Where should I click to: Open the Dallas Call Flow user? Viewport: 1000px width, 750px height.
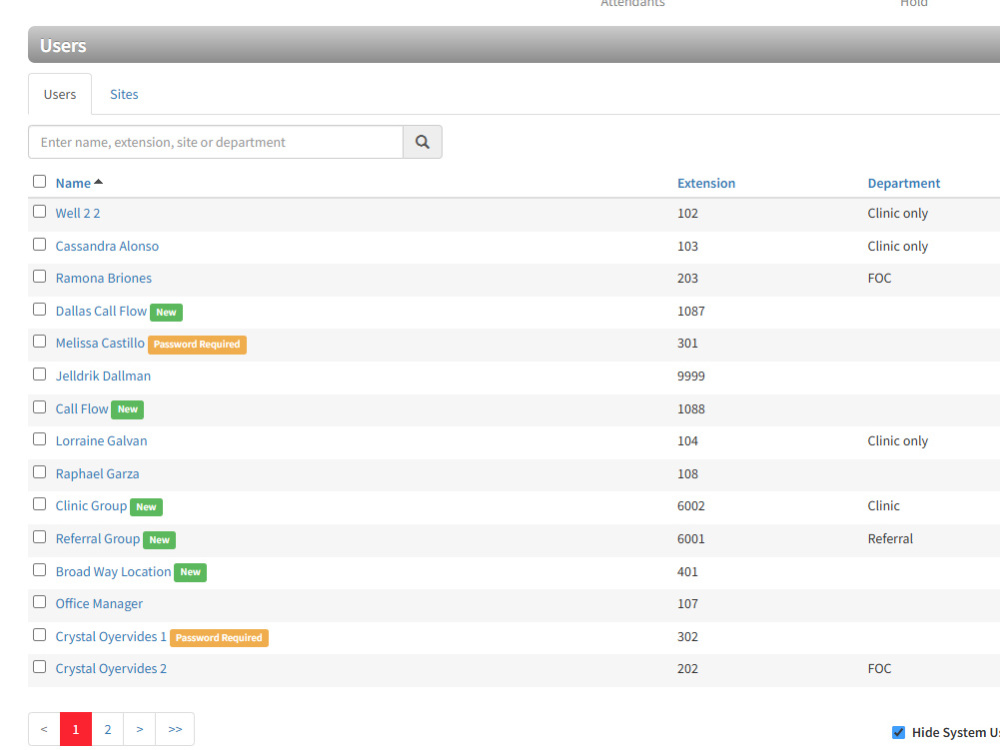(x=101, y=311)
